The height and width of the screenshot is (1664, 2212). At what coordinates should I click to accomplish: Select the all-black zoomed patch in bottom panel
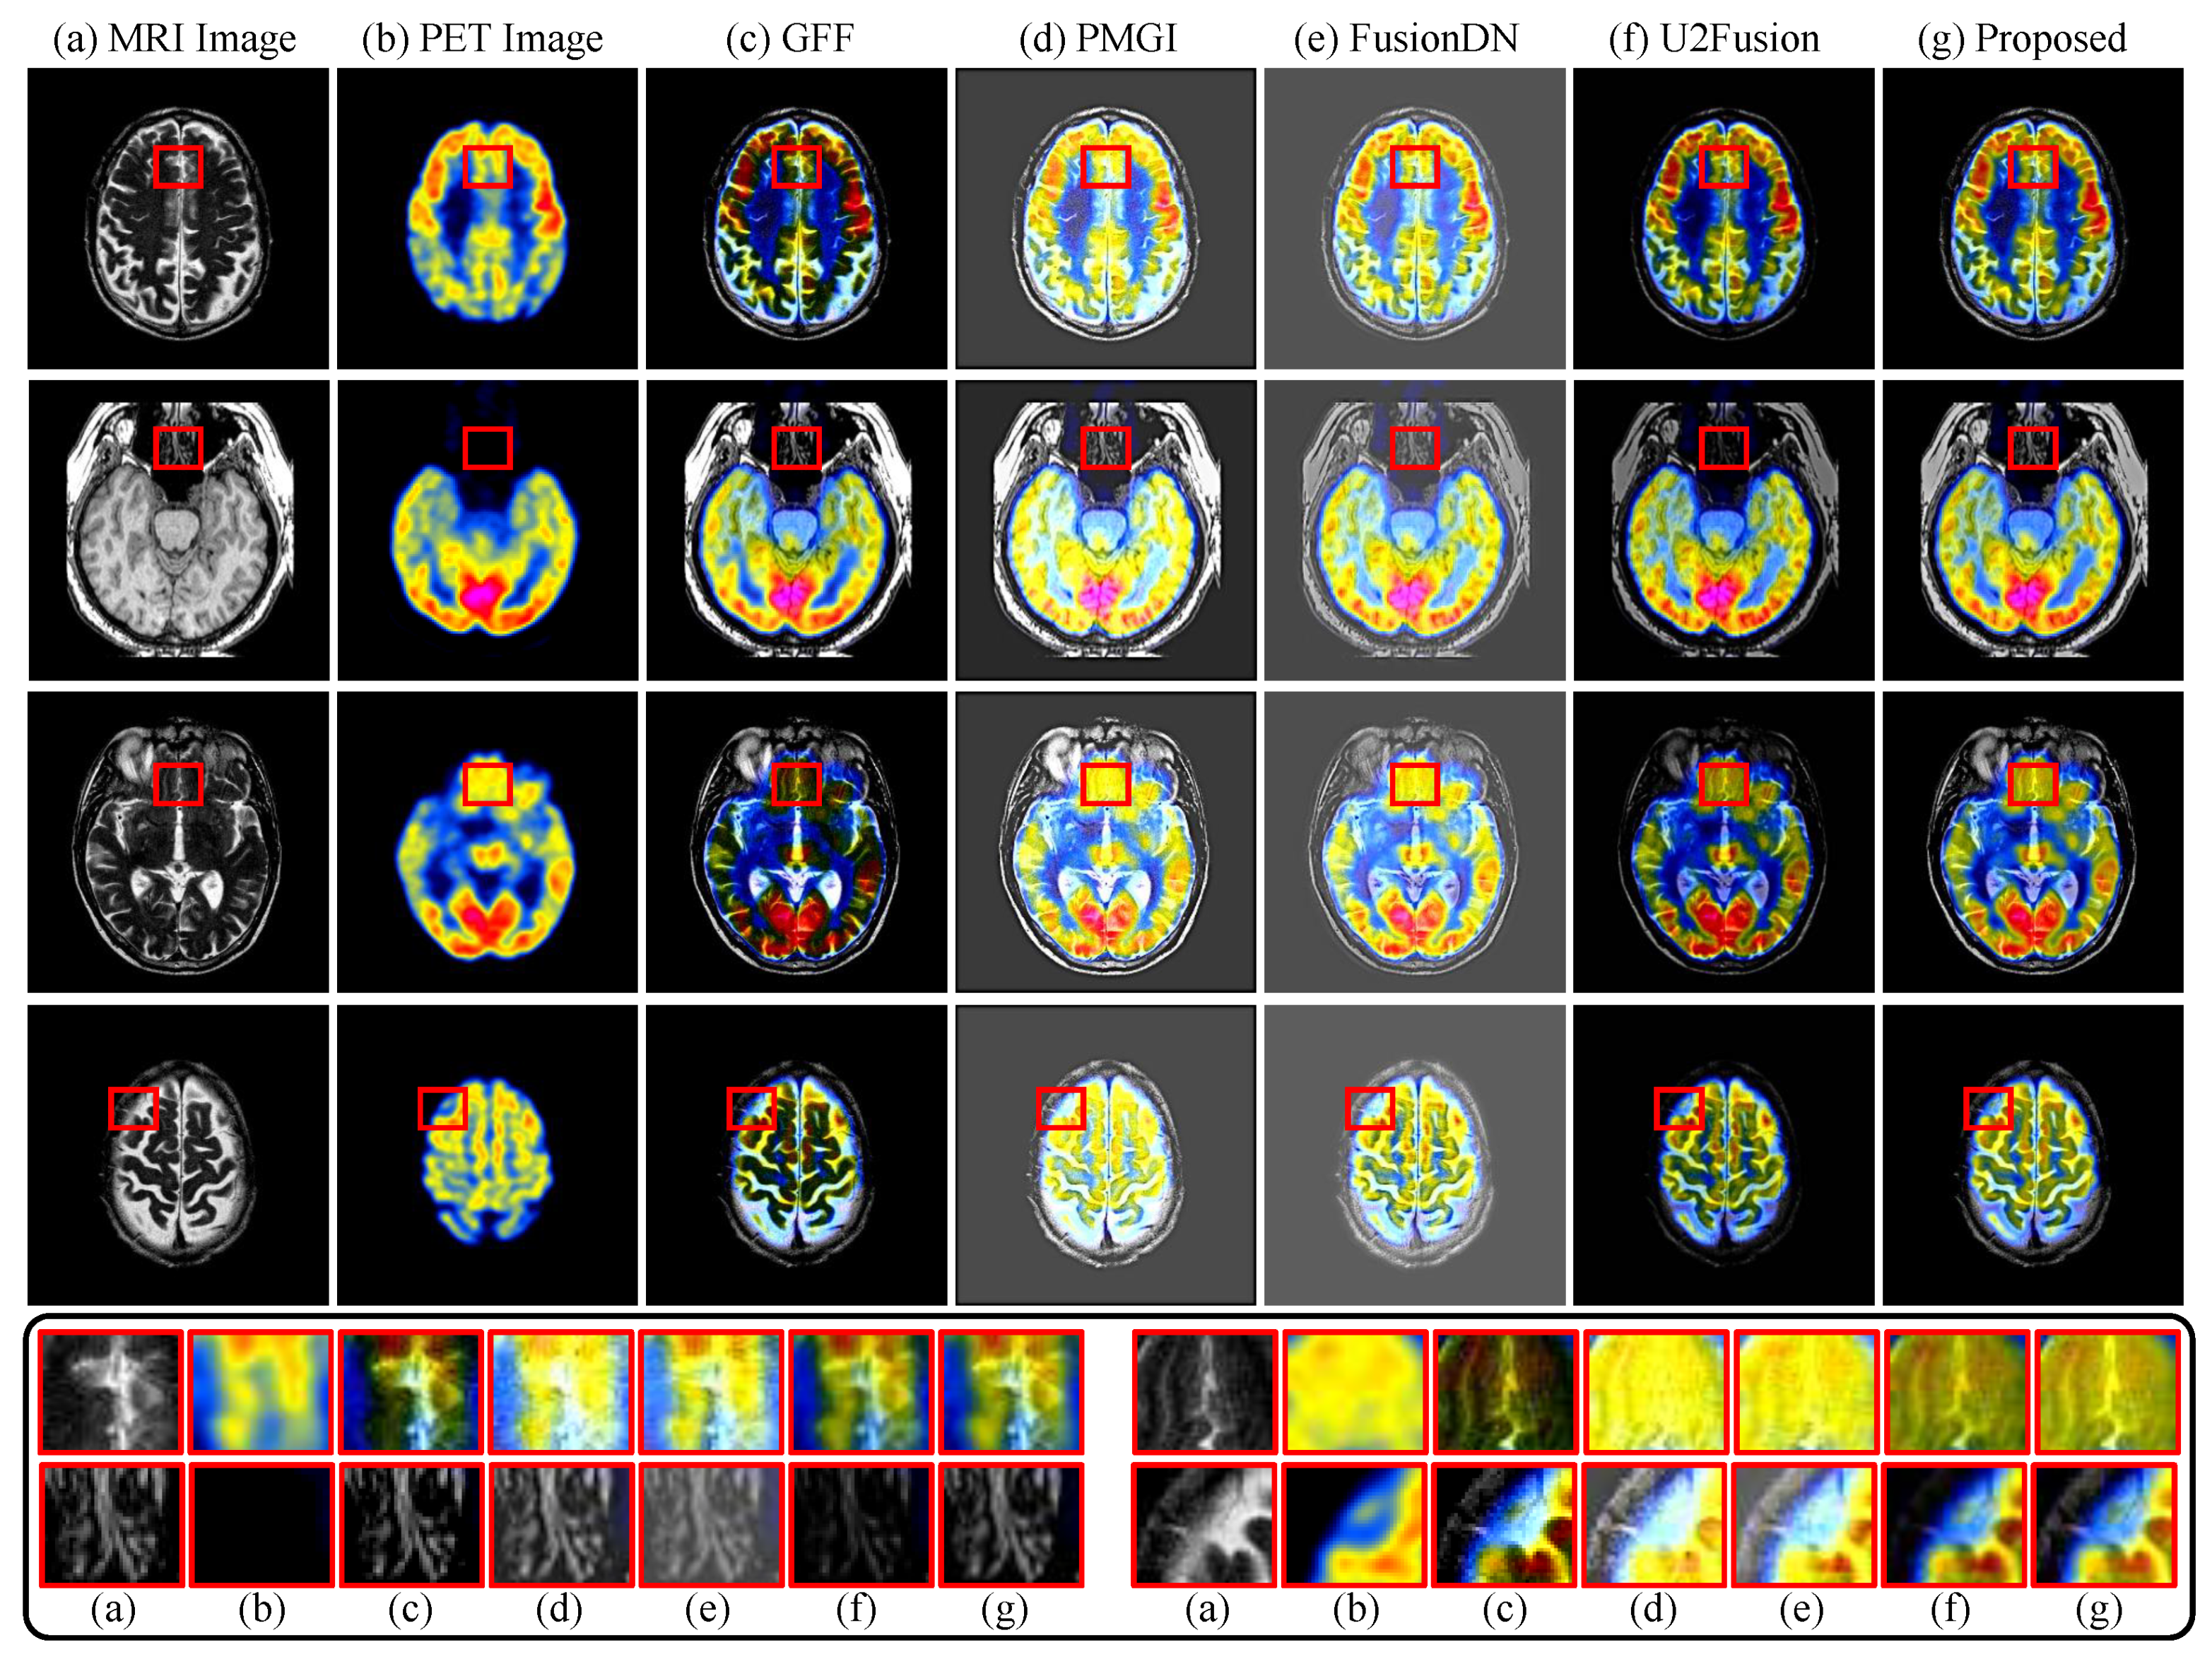point(261,1525)
